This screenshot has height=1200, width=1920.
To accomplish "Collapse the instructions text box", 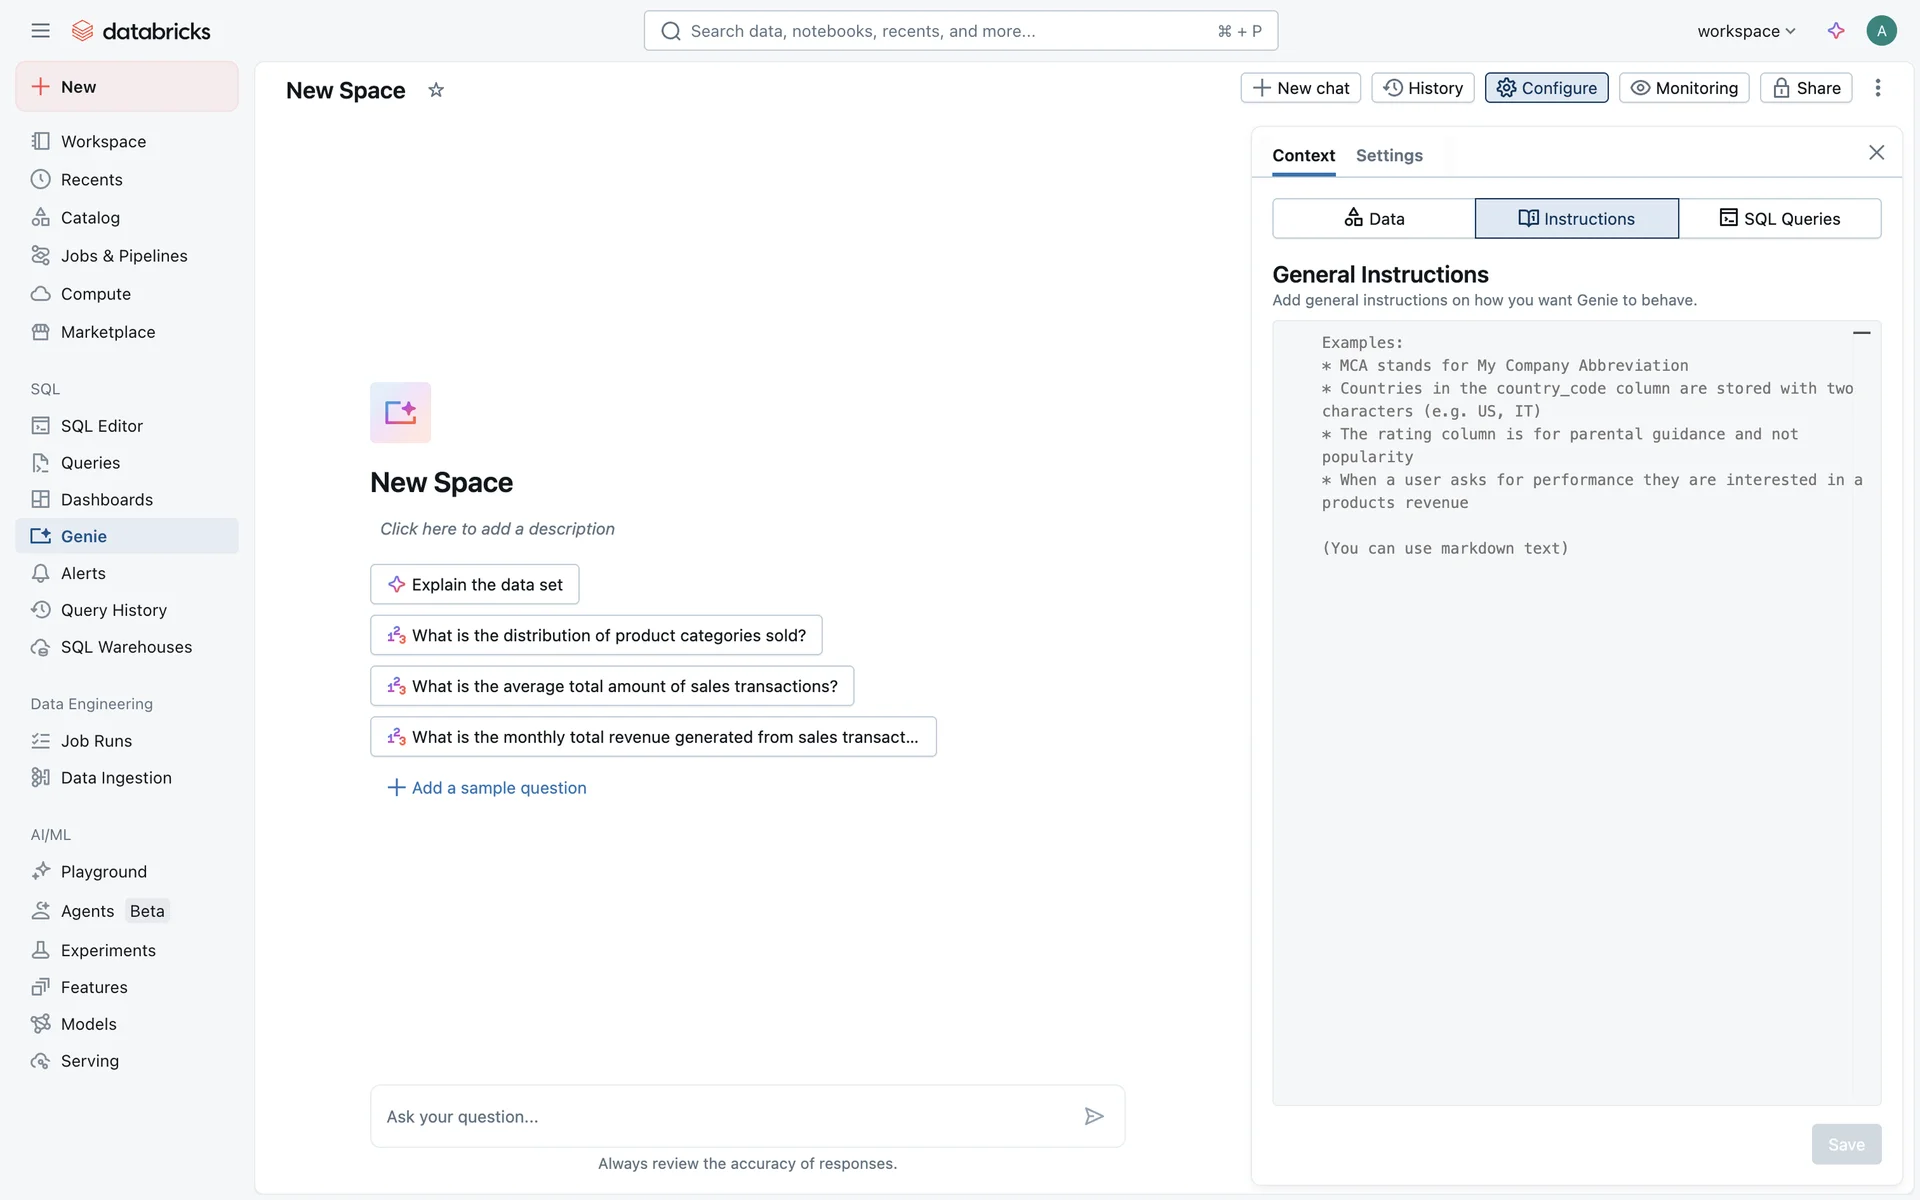I will (1861, 333).
